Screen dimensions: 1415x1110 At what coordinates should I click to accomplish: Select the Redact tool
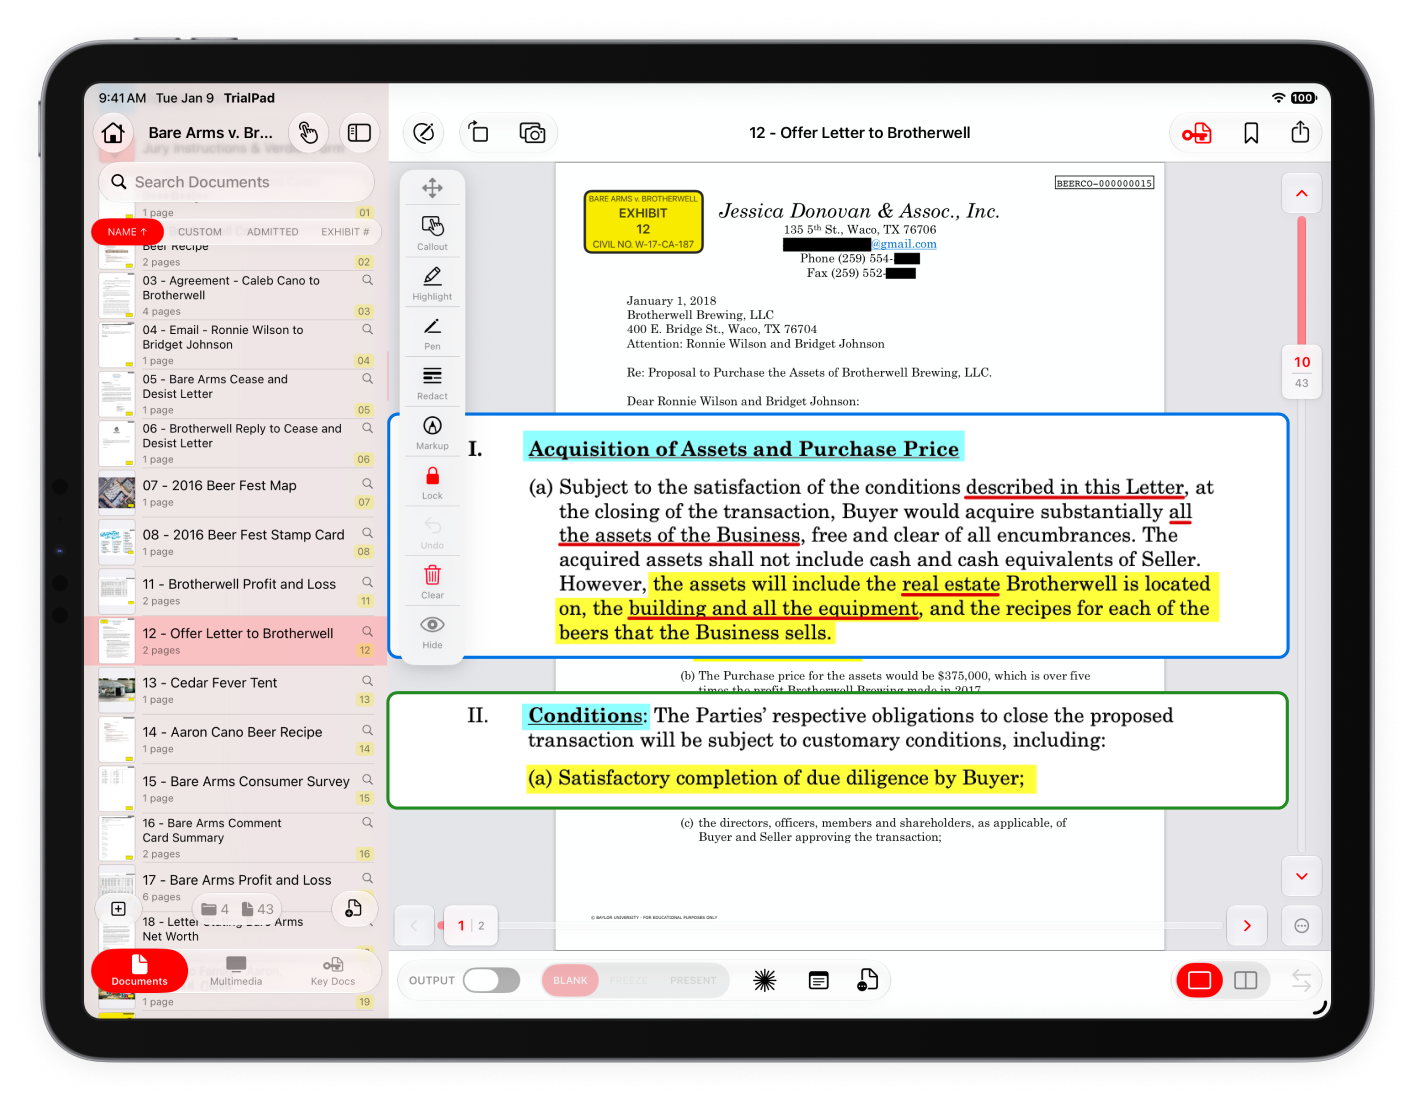(432, 382)
